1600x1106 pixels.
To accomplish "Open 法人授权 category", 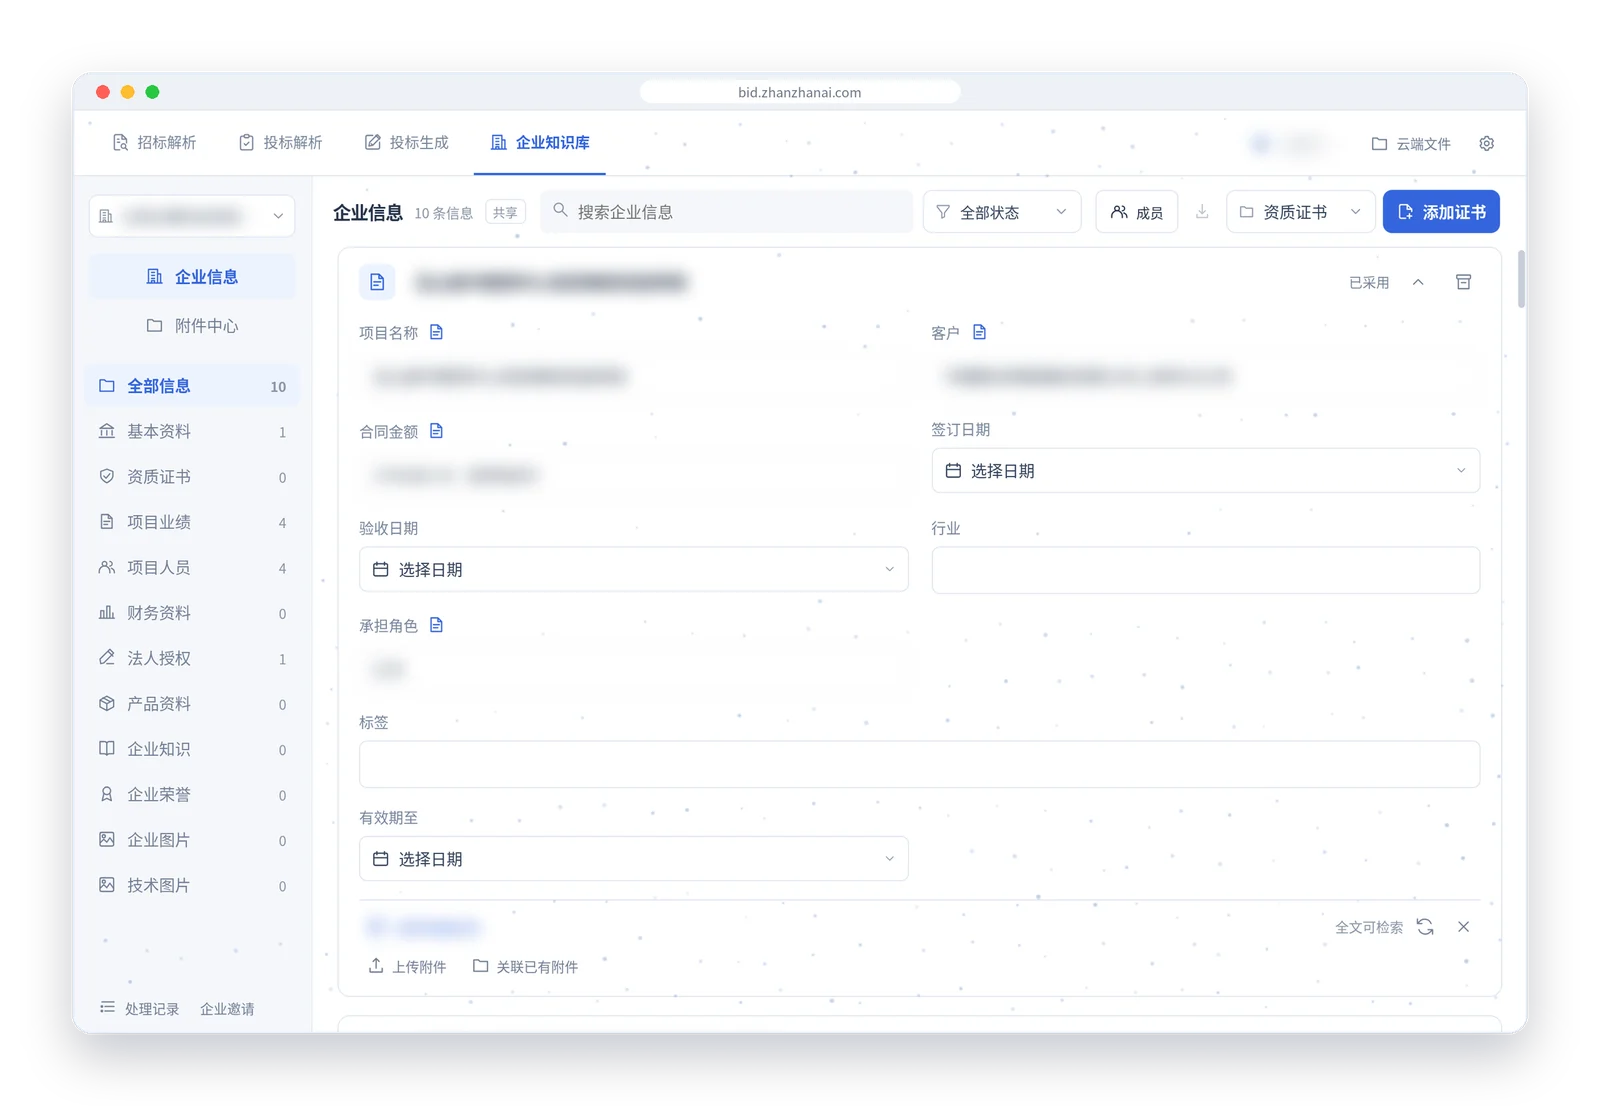I will tap(193, 658).
